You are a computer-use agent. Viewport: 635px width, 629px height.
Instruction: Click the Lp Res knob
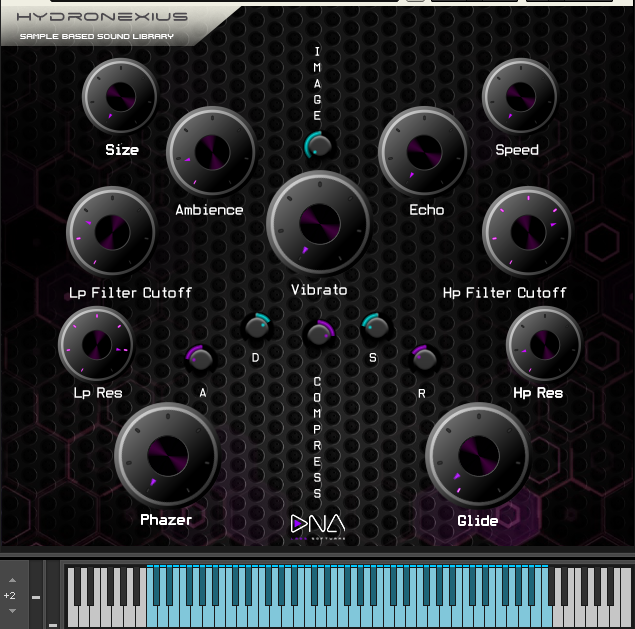coord(96,344)
